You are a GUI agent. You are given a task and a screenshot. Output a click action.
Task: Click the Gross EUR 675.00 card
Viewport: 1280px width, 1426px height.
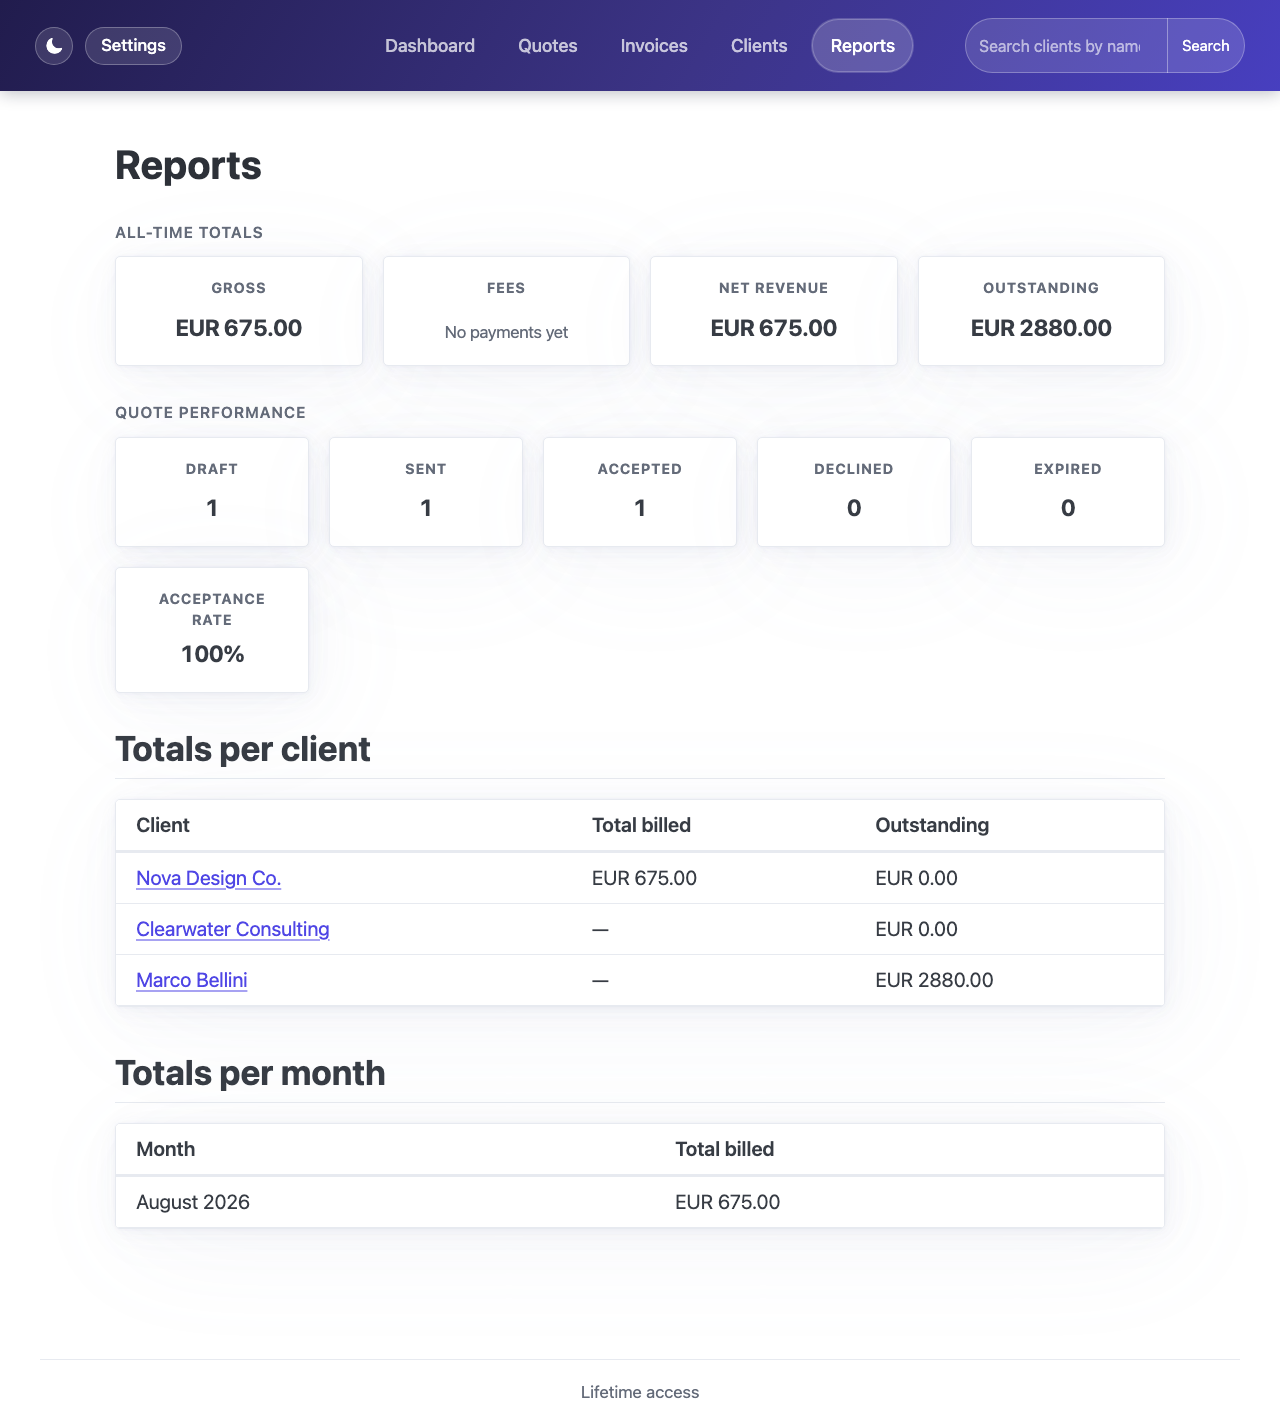239,311
